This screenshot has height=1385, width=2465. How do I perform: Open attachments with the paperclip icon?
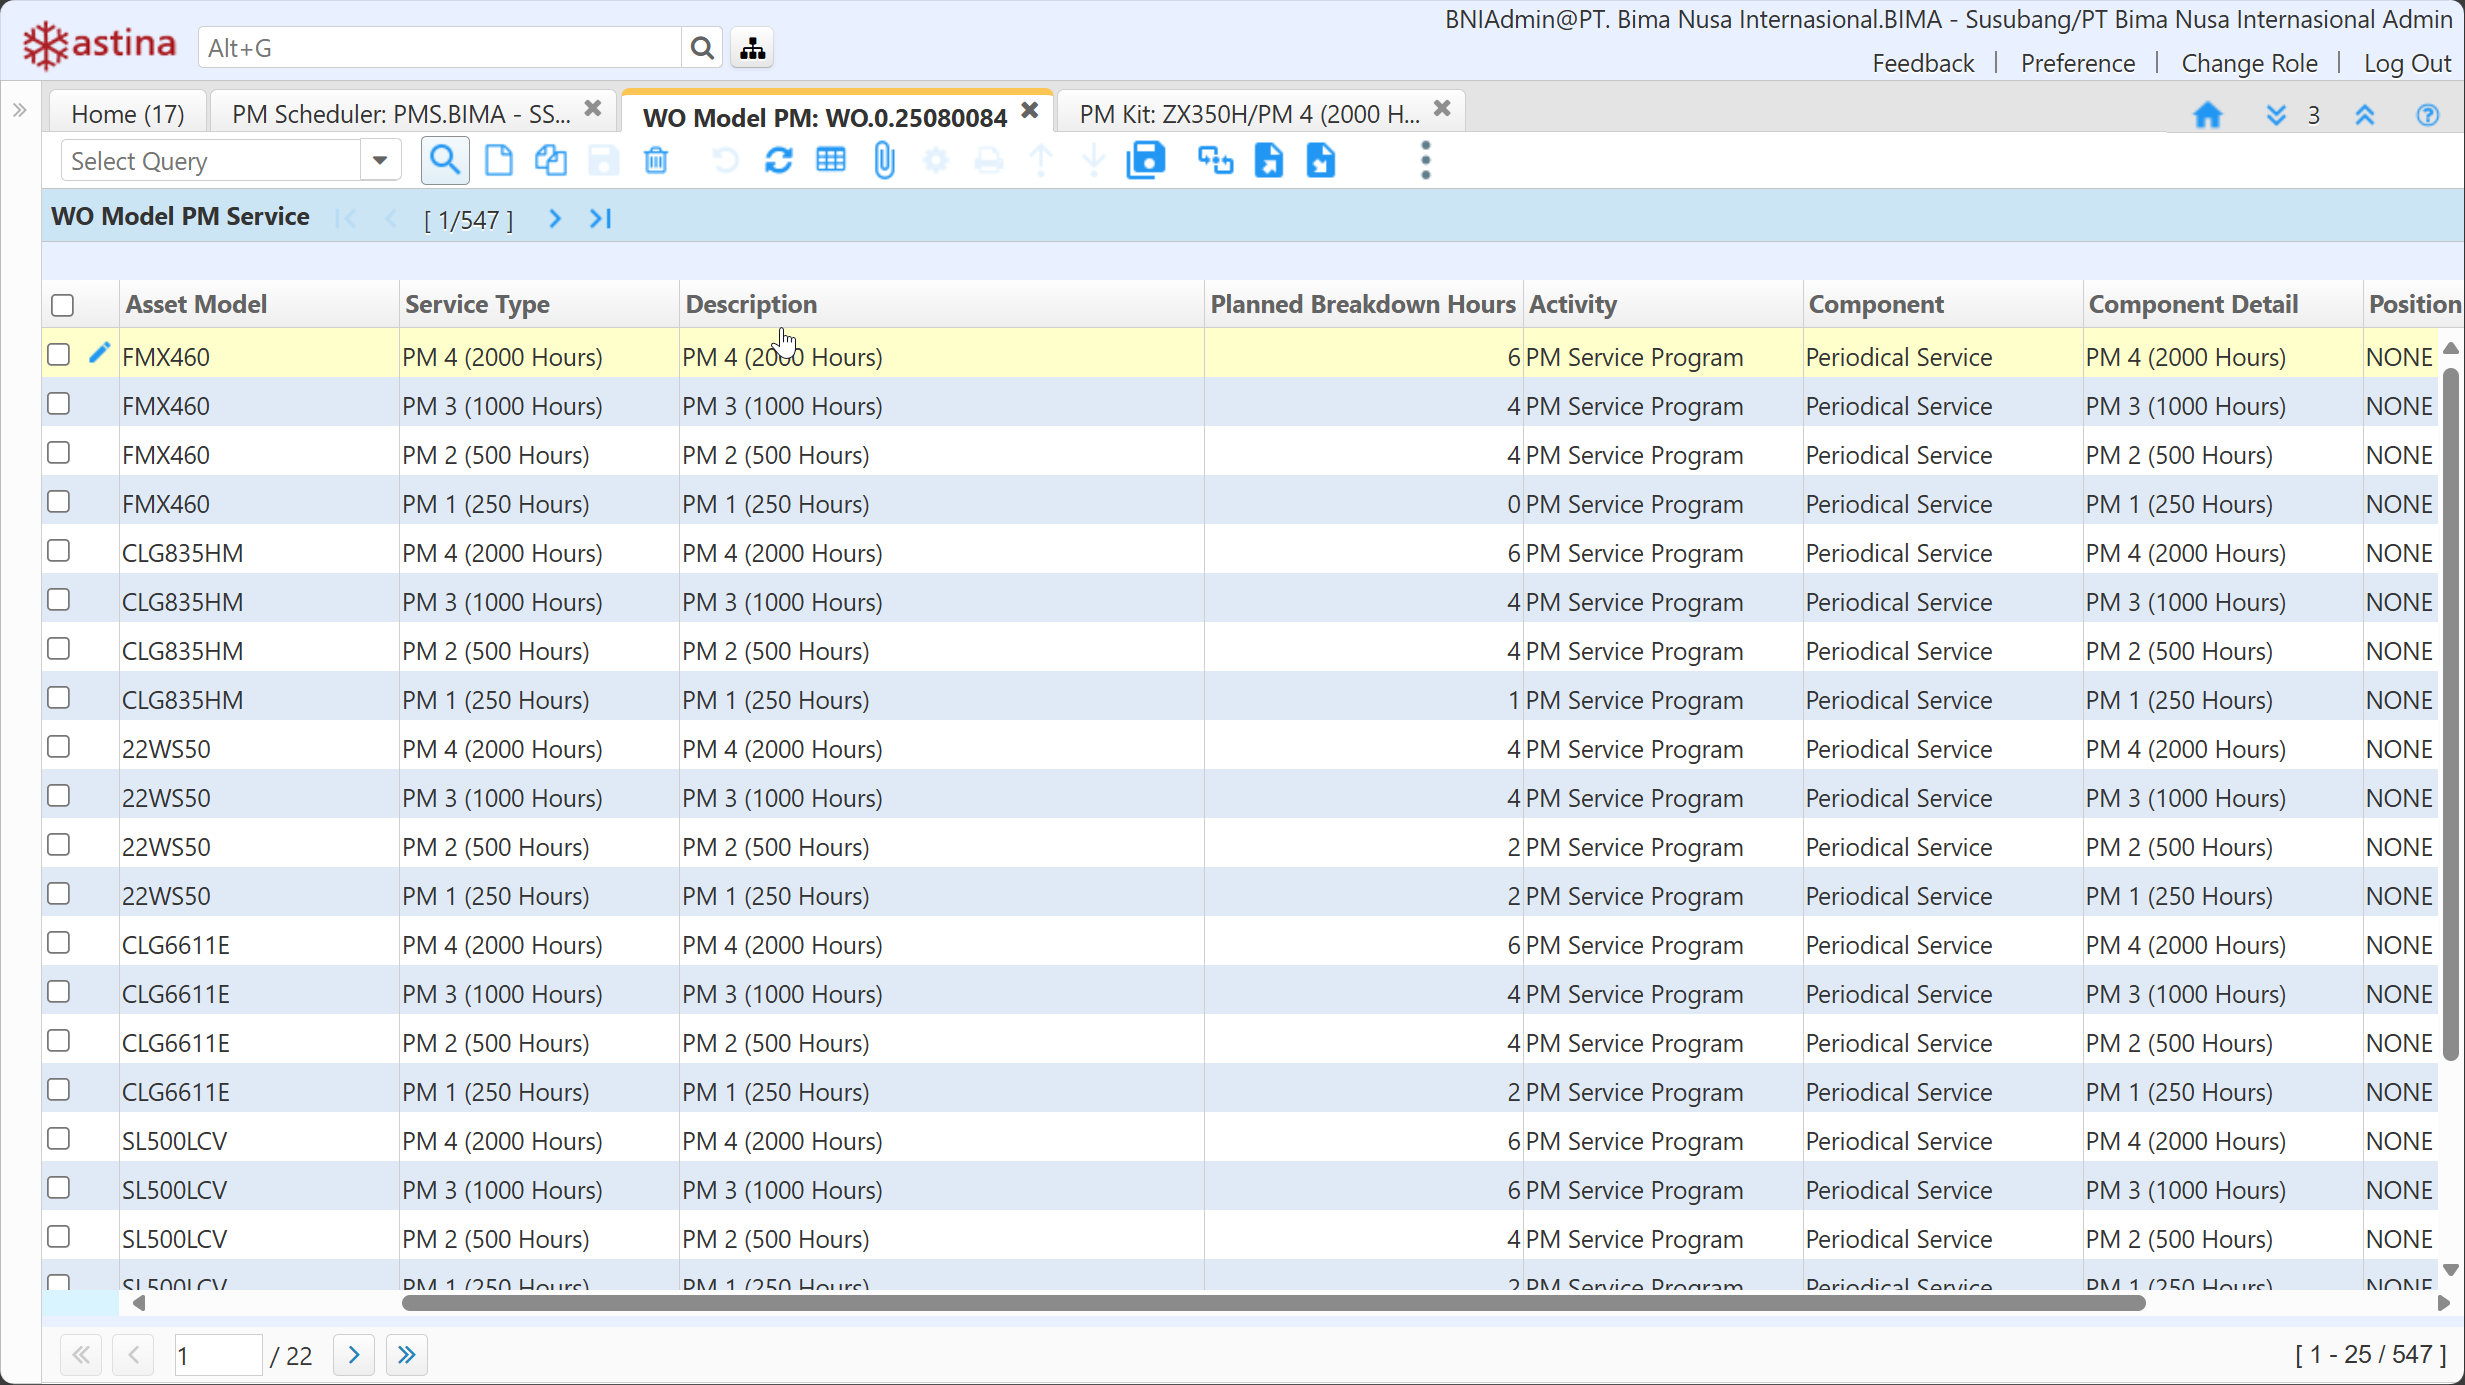(884, 161)
